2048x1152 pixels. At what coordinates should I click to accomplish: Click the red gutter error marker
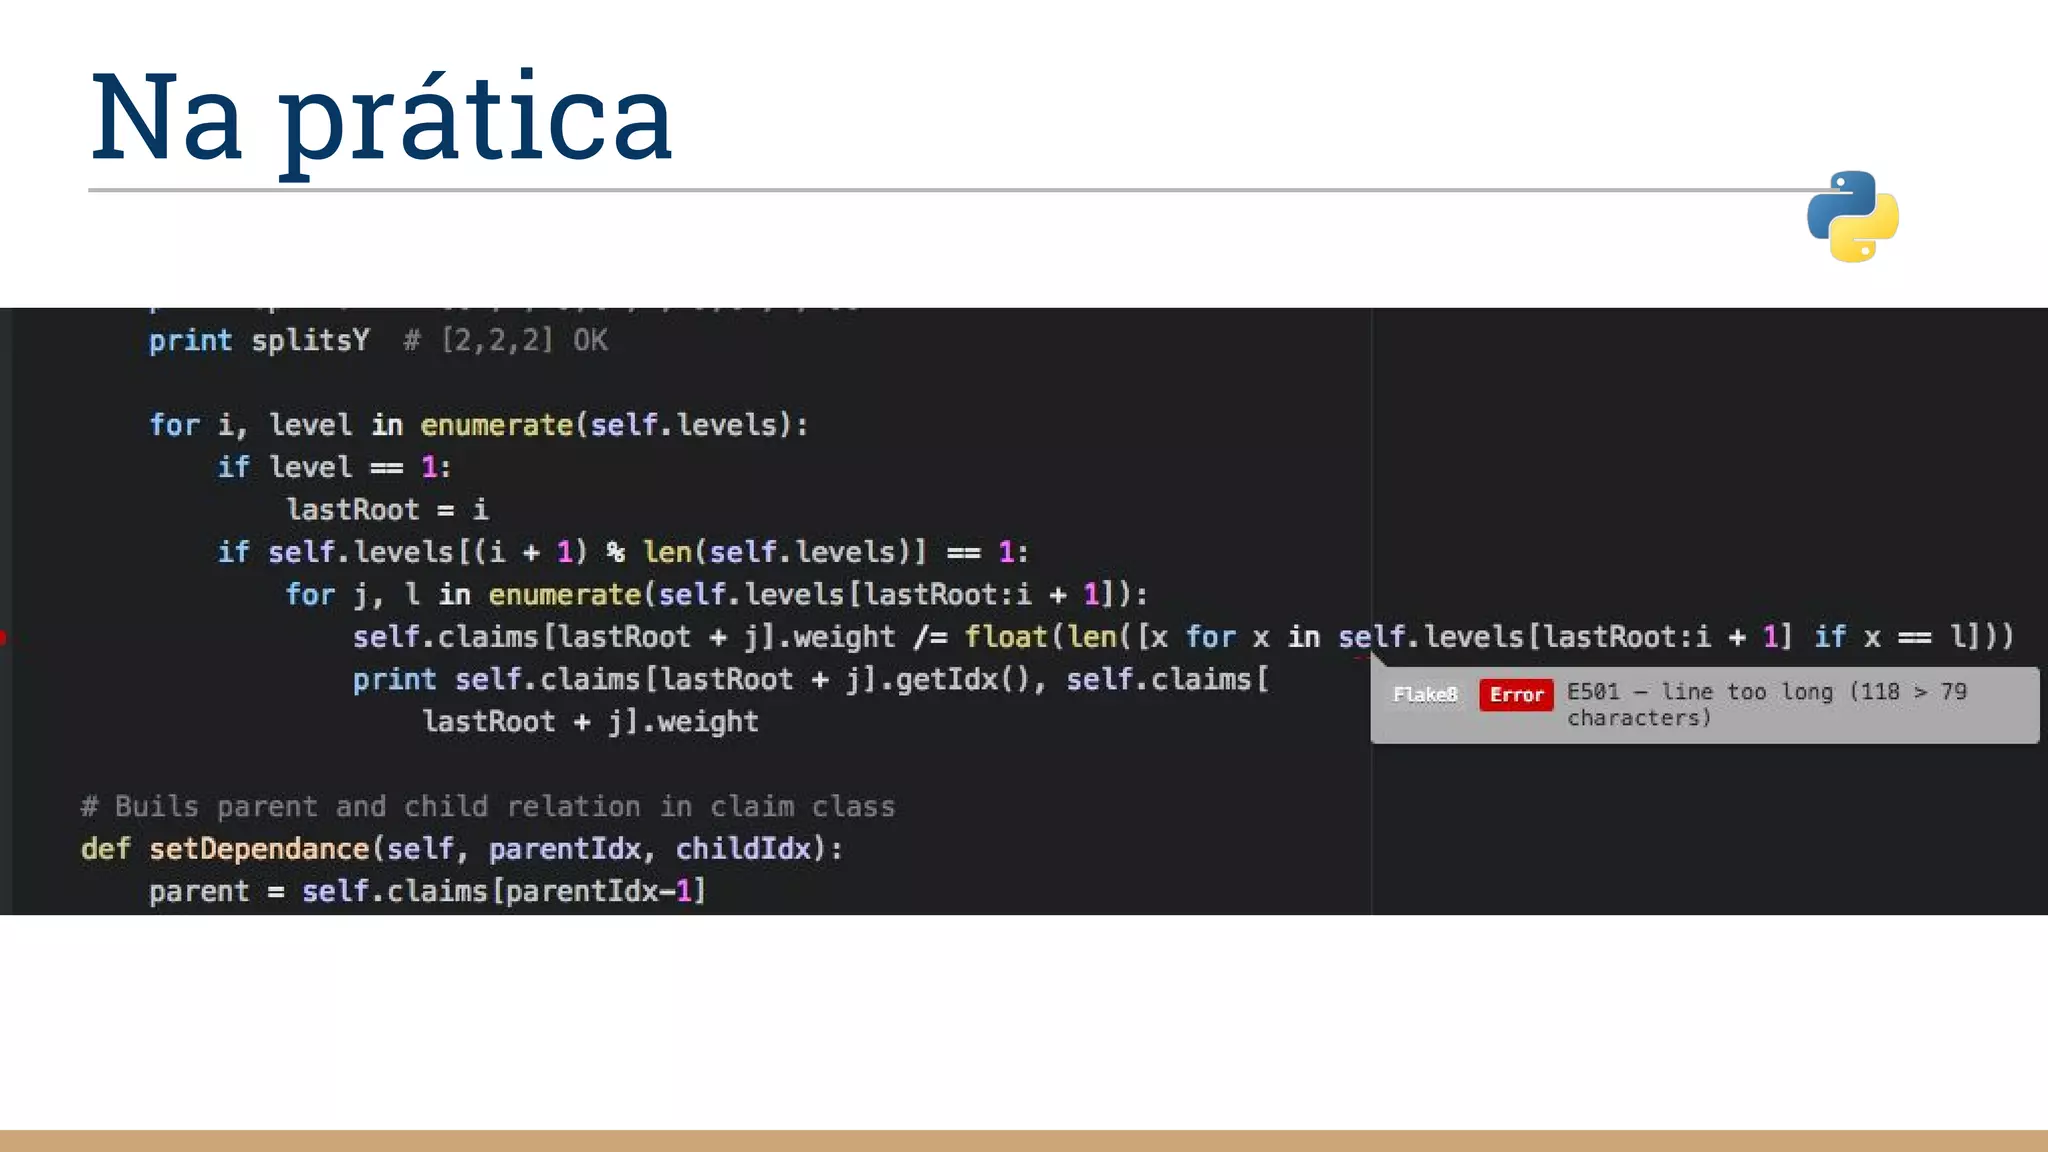pos(3,638)
